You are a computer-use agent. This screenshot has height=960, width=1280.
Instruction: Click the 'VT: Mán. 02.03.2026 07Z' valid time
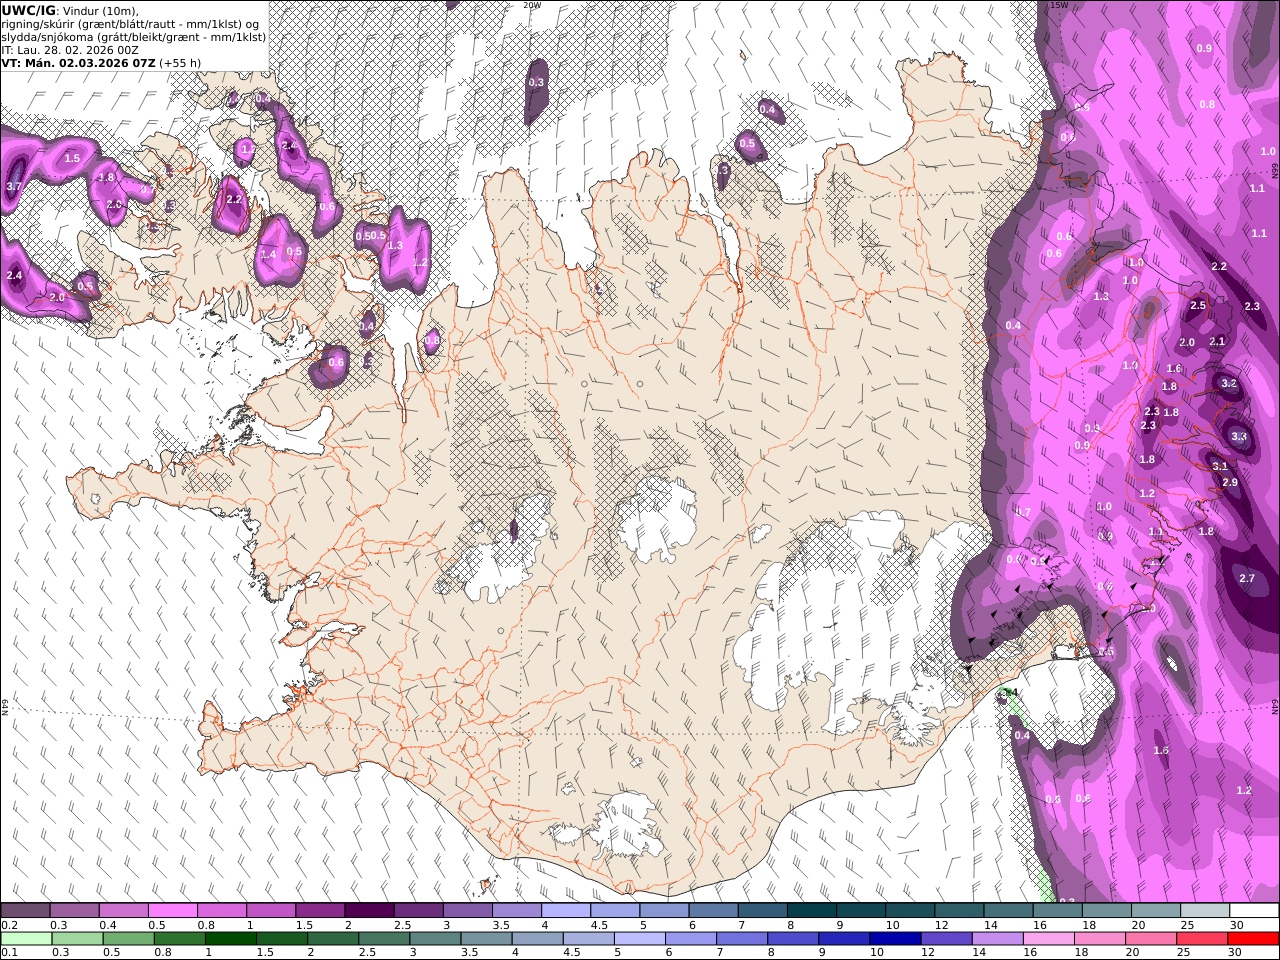tap(78, 62)
